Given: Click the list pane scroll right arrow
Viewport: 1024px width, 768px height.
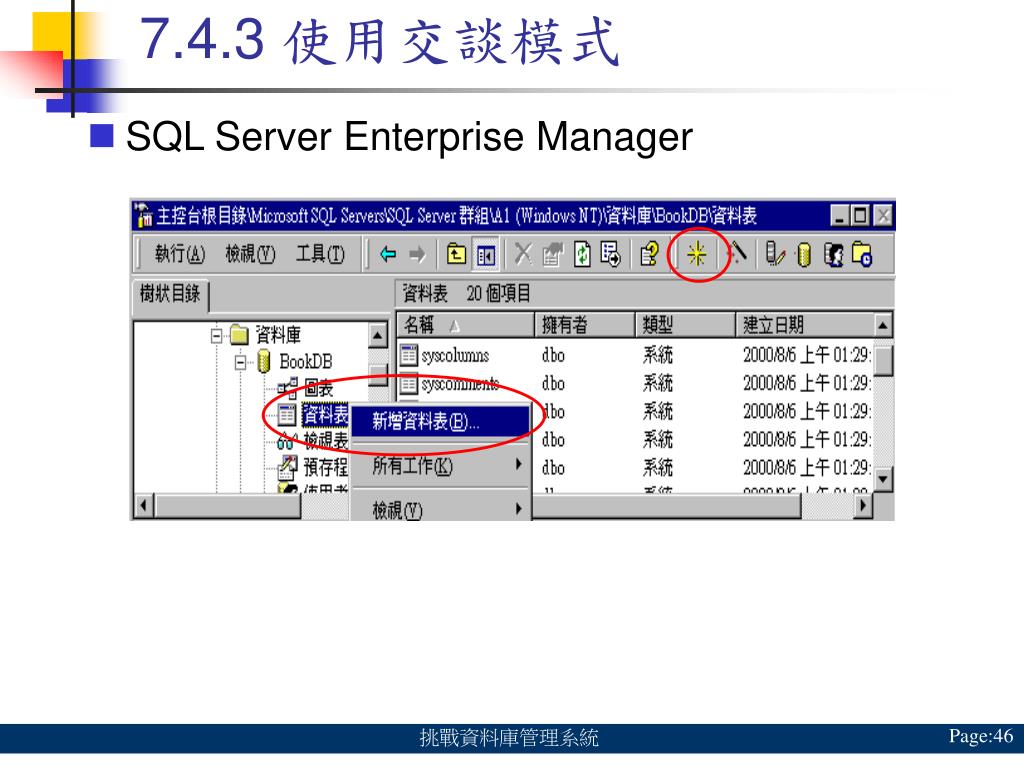Looking at the screenshot, I should (863, 506).
